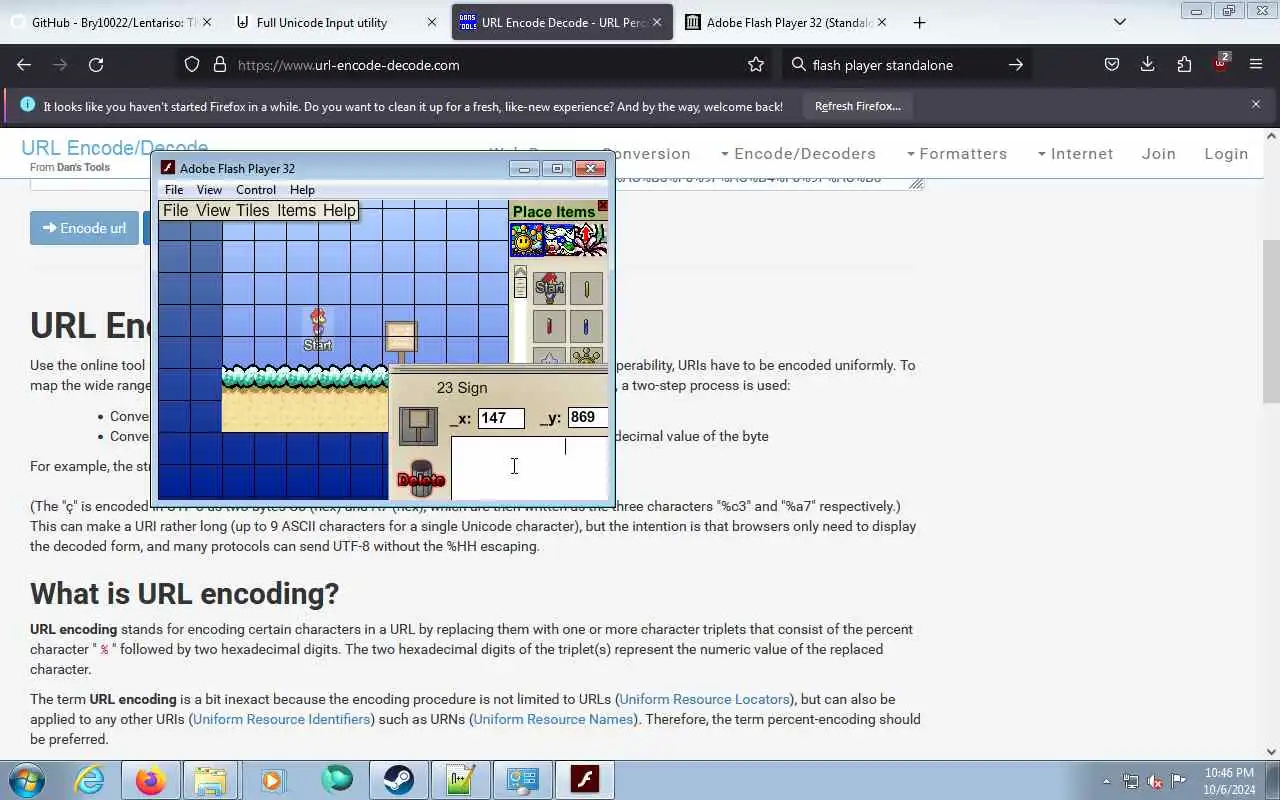The image size is (1280, 800).
Task: Click the Refresh Firefox button
Action: [857, 106]
